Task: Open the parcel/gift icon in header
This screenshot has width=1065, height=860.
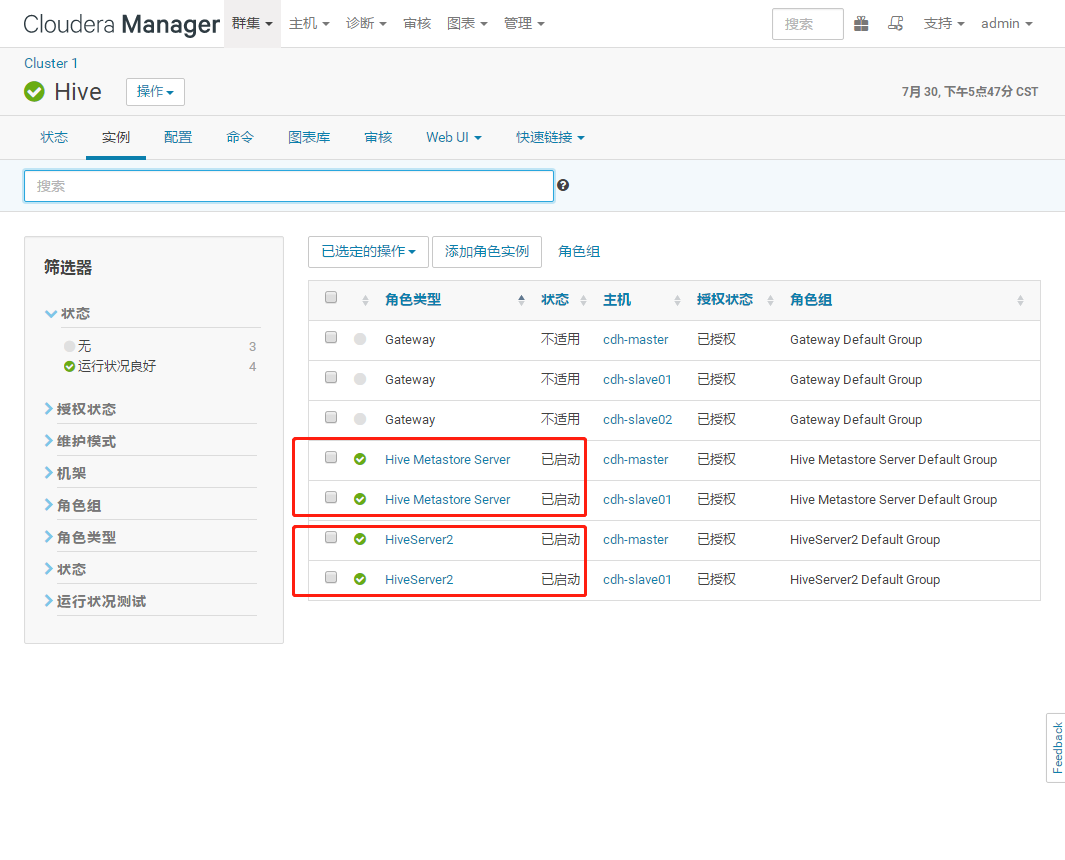Action: point(861,24)
